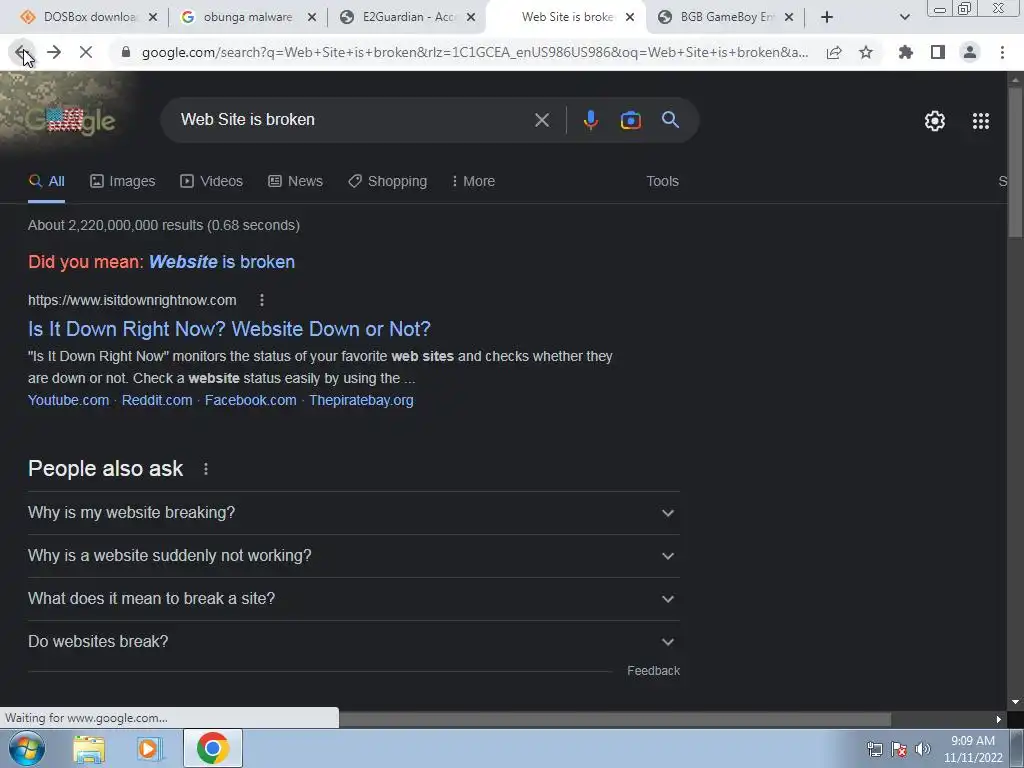
Task: Open options dots beside People also ask
Action: [206, 469]
